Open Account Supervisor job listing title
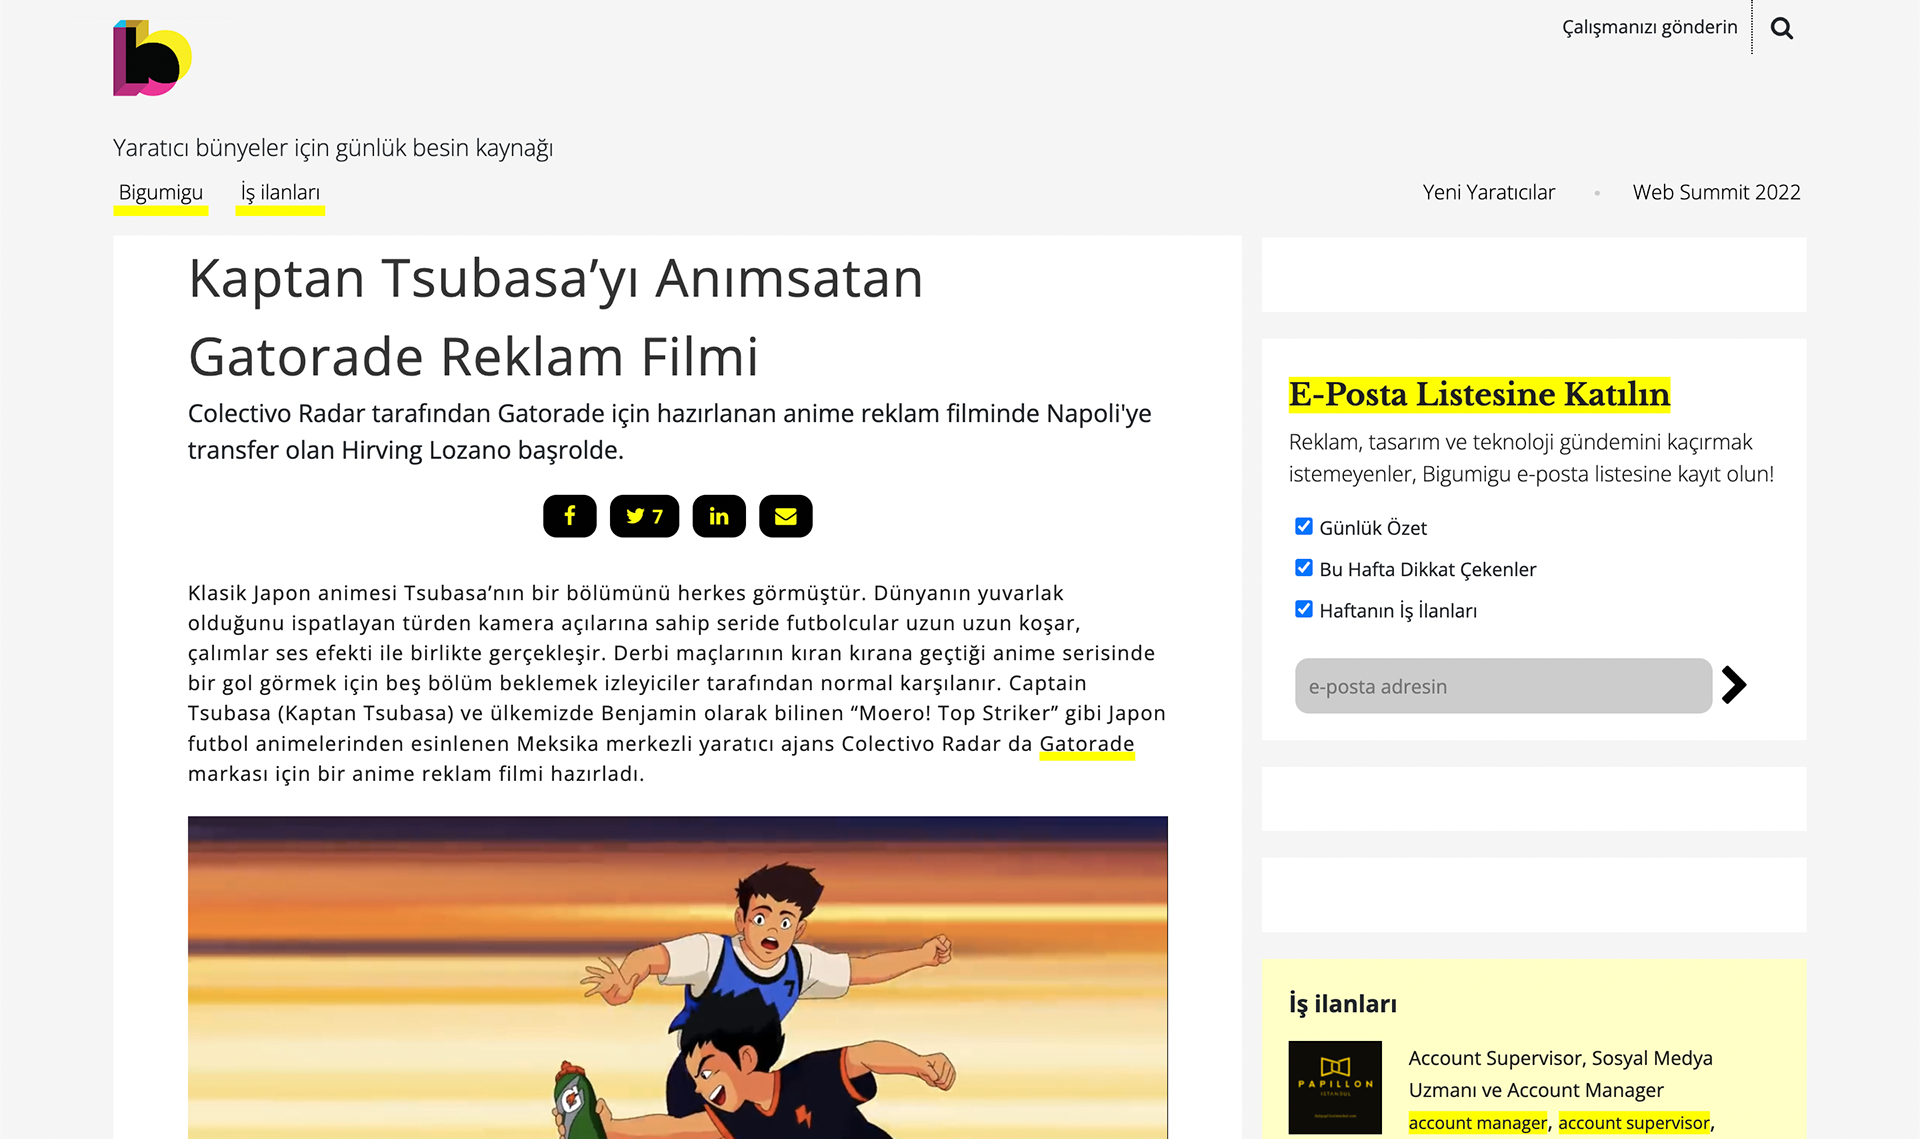1920x1139 pixels. point(1560,1074)
